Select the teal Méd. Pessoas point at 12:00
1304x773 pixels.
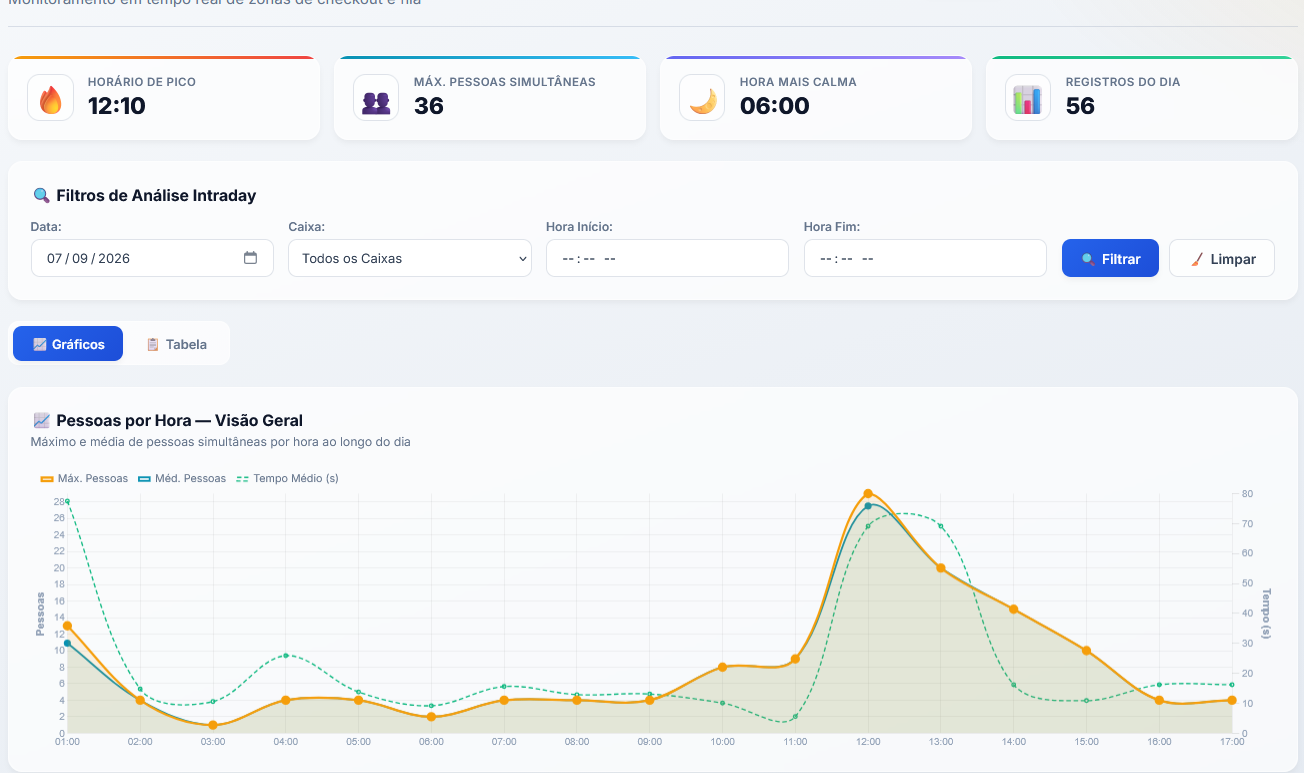click(868, 506)
